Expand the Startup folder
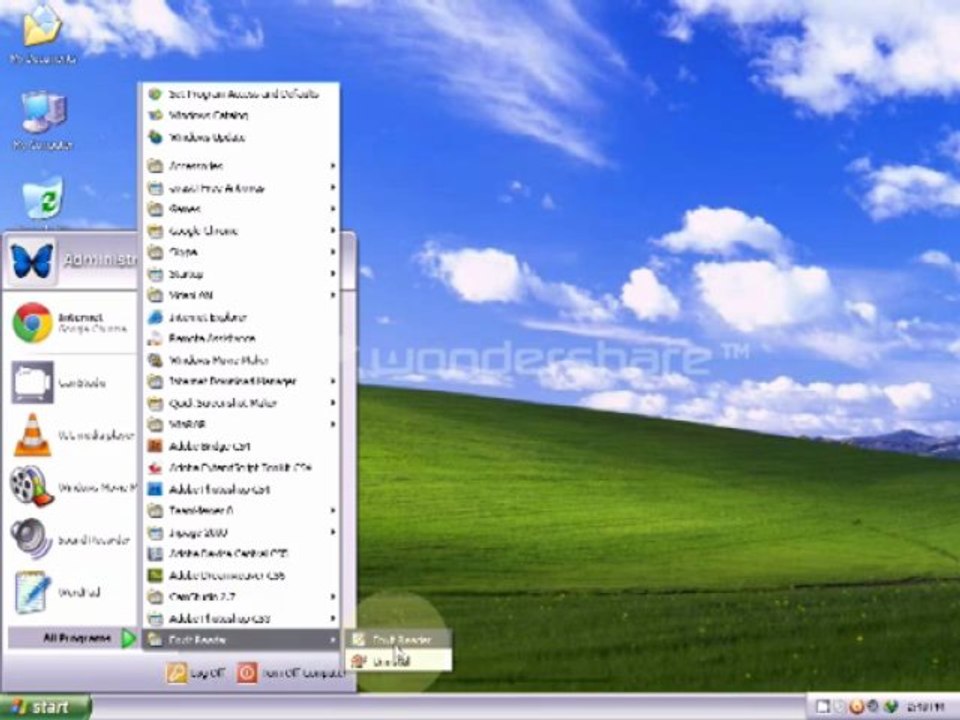This screenshot has height=720, width=960. click(x=241, y=274)
